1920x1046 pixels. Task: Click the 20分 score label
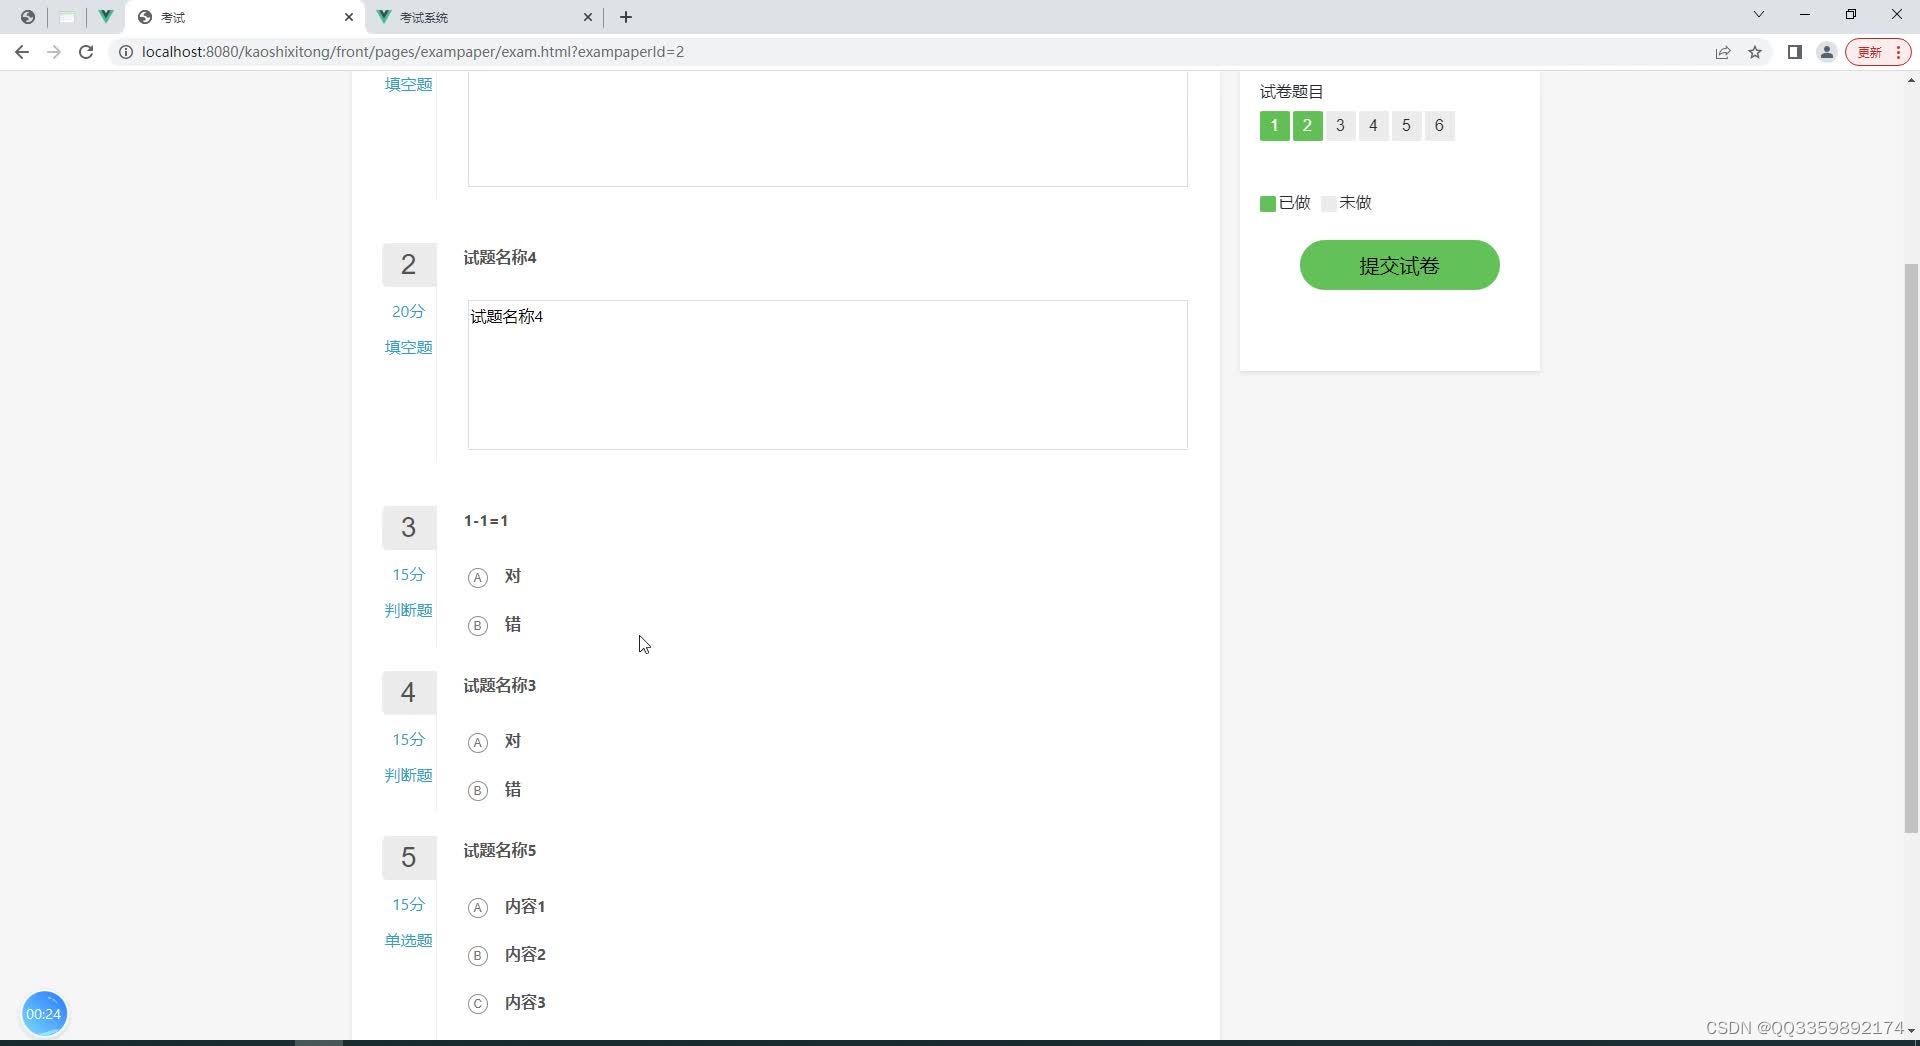click(x=408, y=312)
